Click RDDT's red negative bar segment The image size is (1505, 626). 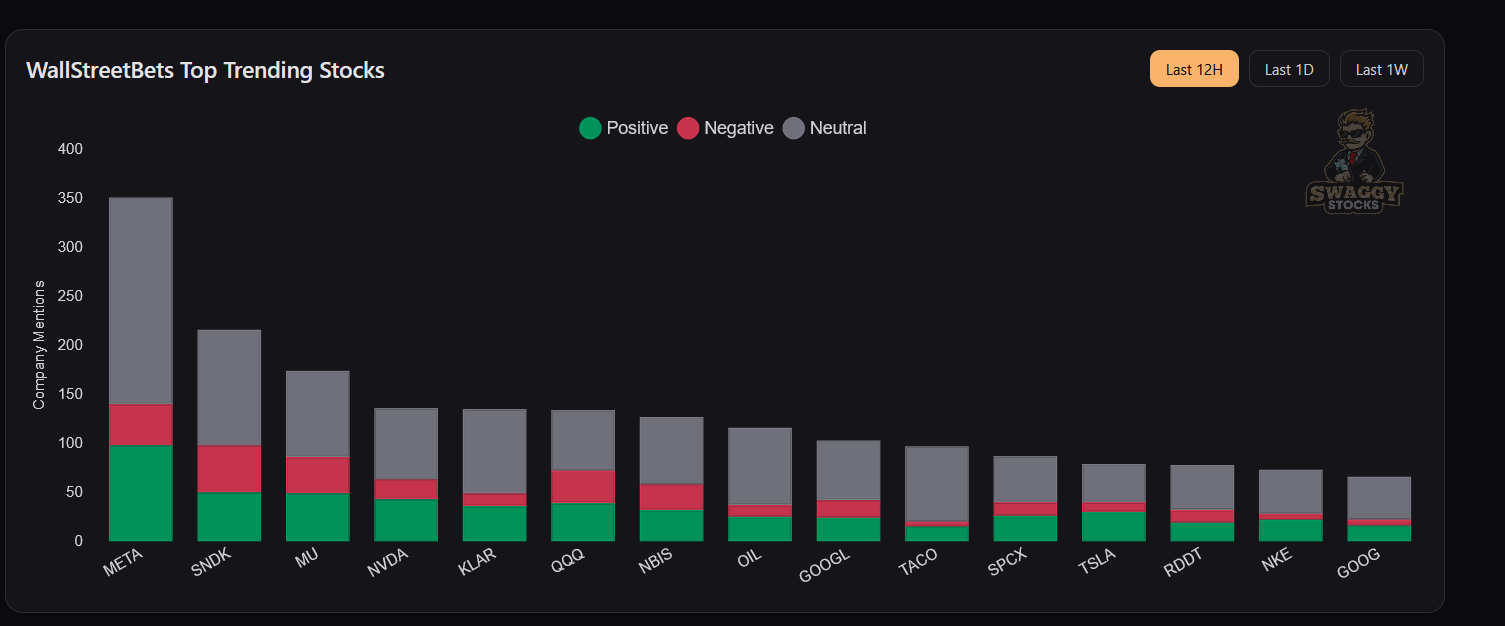click(1203, 516)
